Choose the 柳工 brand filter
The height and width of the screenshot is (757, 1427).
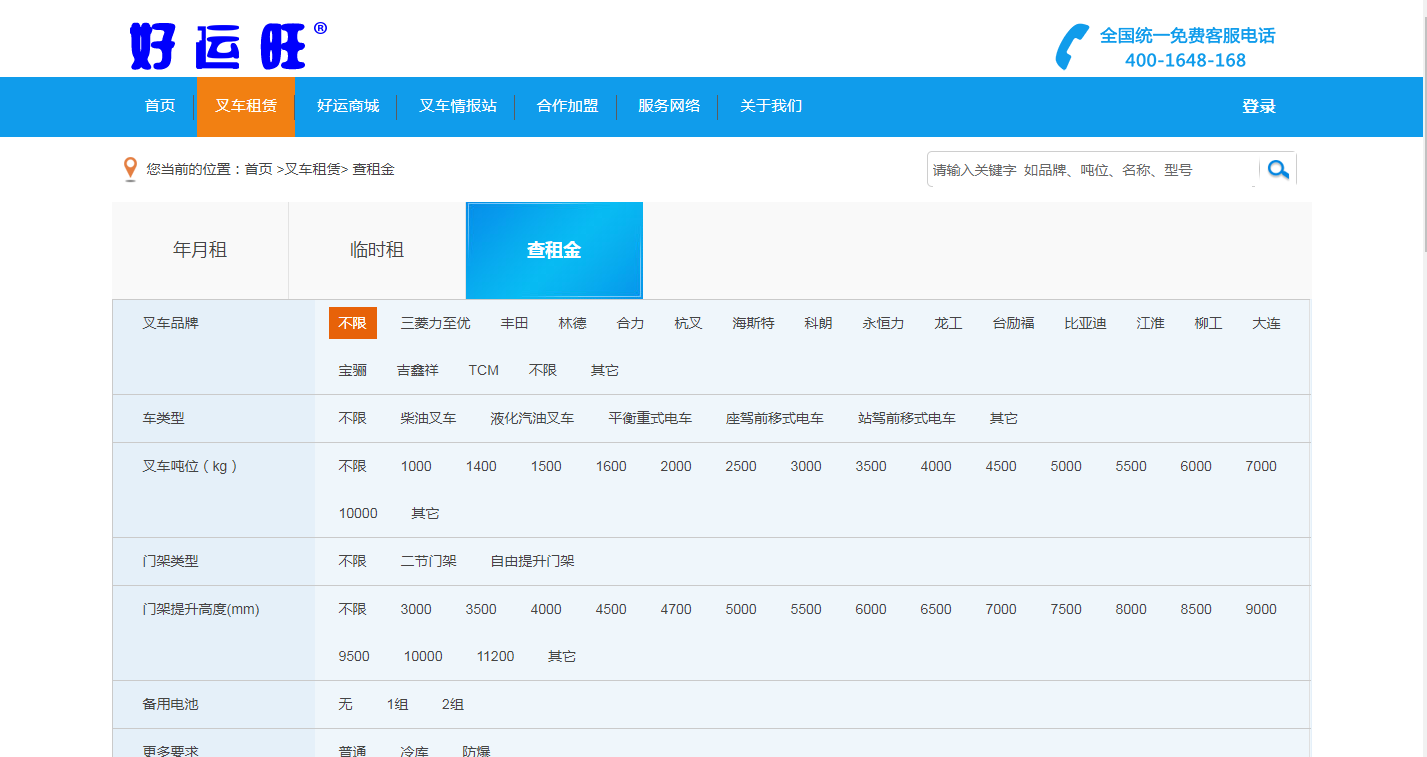pyautogui.click(x=1209, y=323)
